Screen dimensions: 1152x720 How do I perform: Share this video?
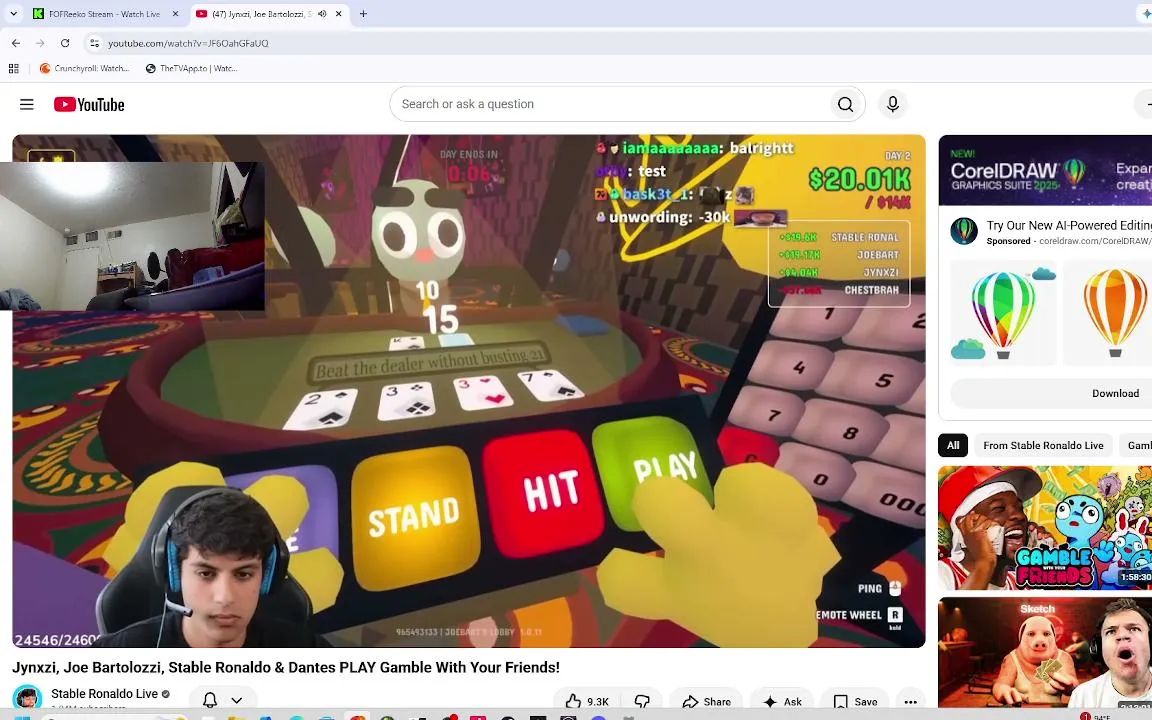pos(706,701)
